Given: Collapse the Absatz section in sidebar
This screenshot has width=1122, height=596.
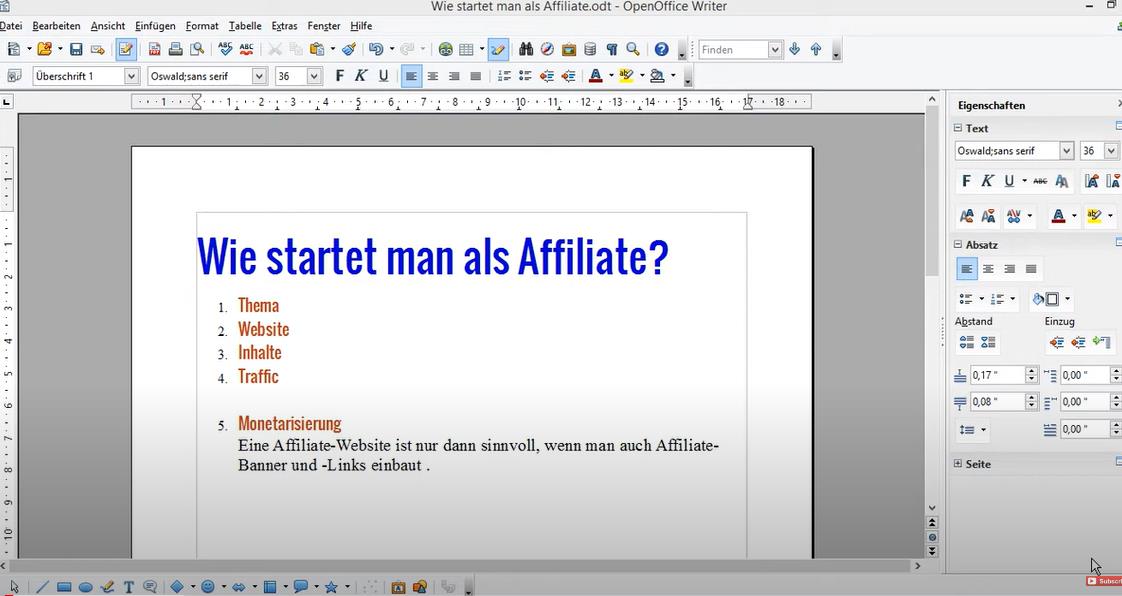Looking at the screenshot, I should 958,244.
